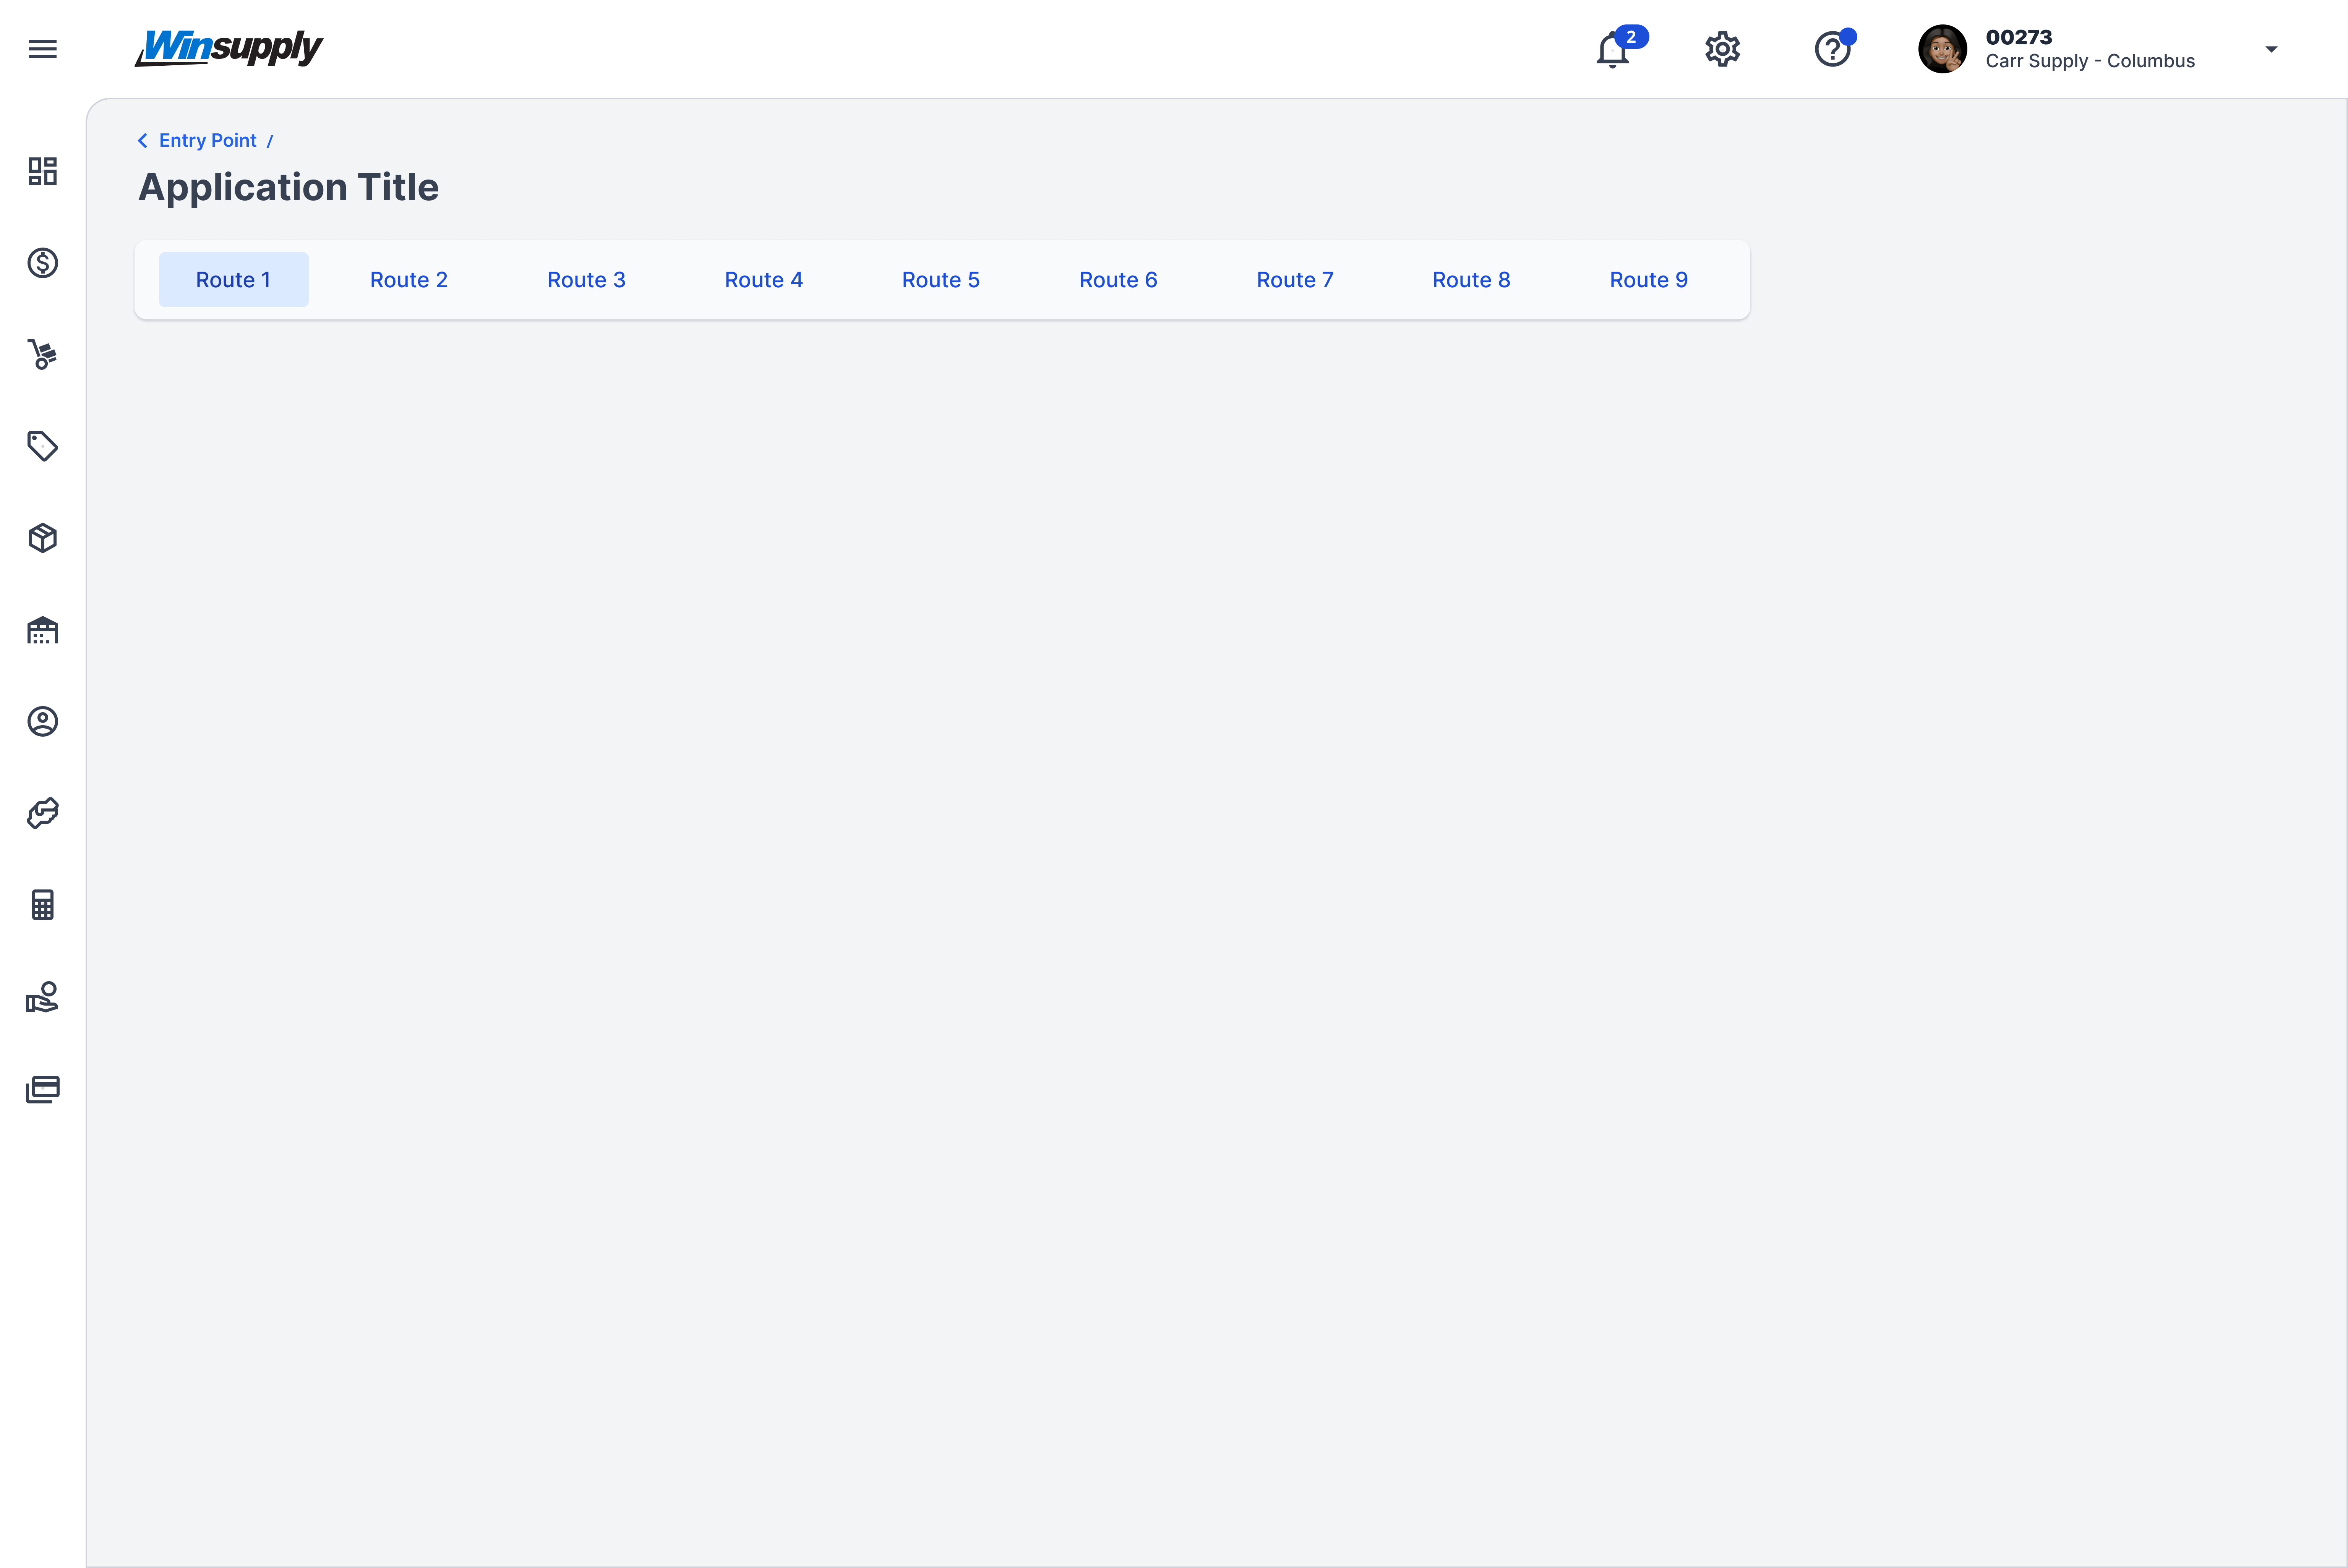Click the handshake sidebar icon
Viewport: 2348px width, 1568px height.
42,813
